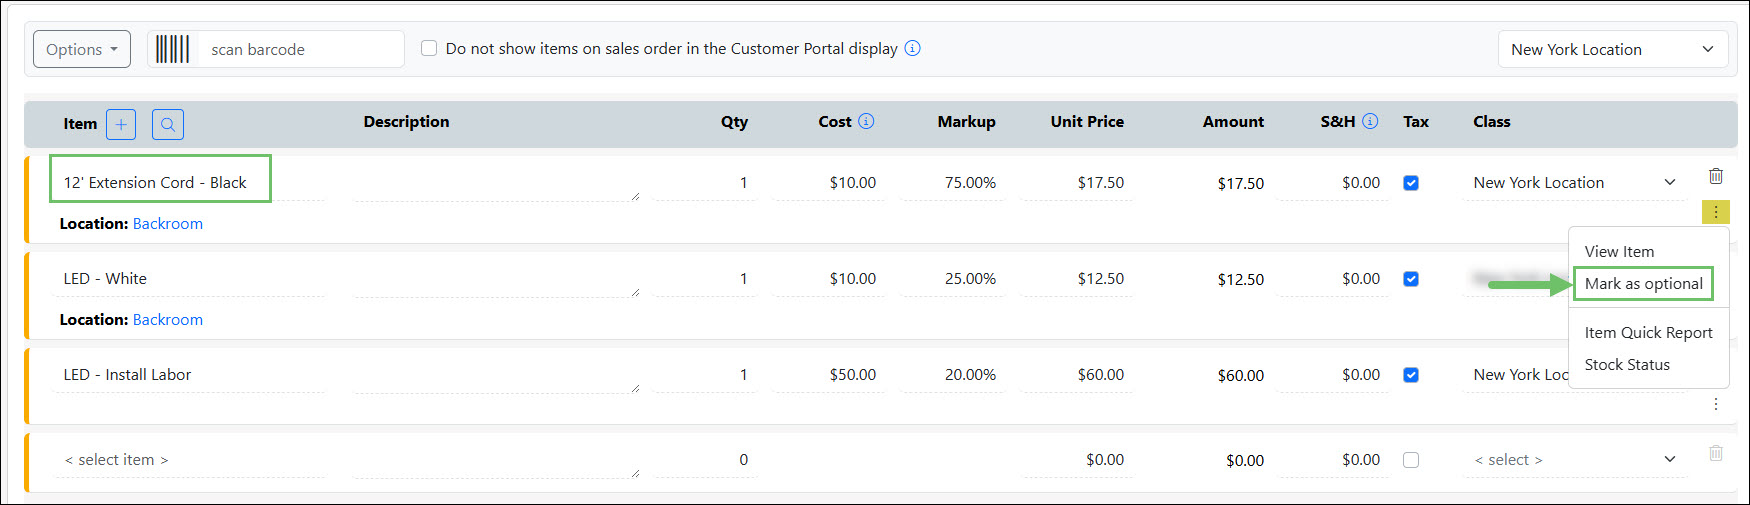
Task: Edit $17.50 unit price field
Action: coord(1077,183)
